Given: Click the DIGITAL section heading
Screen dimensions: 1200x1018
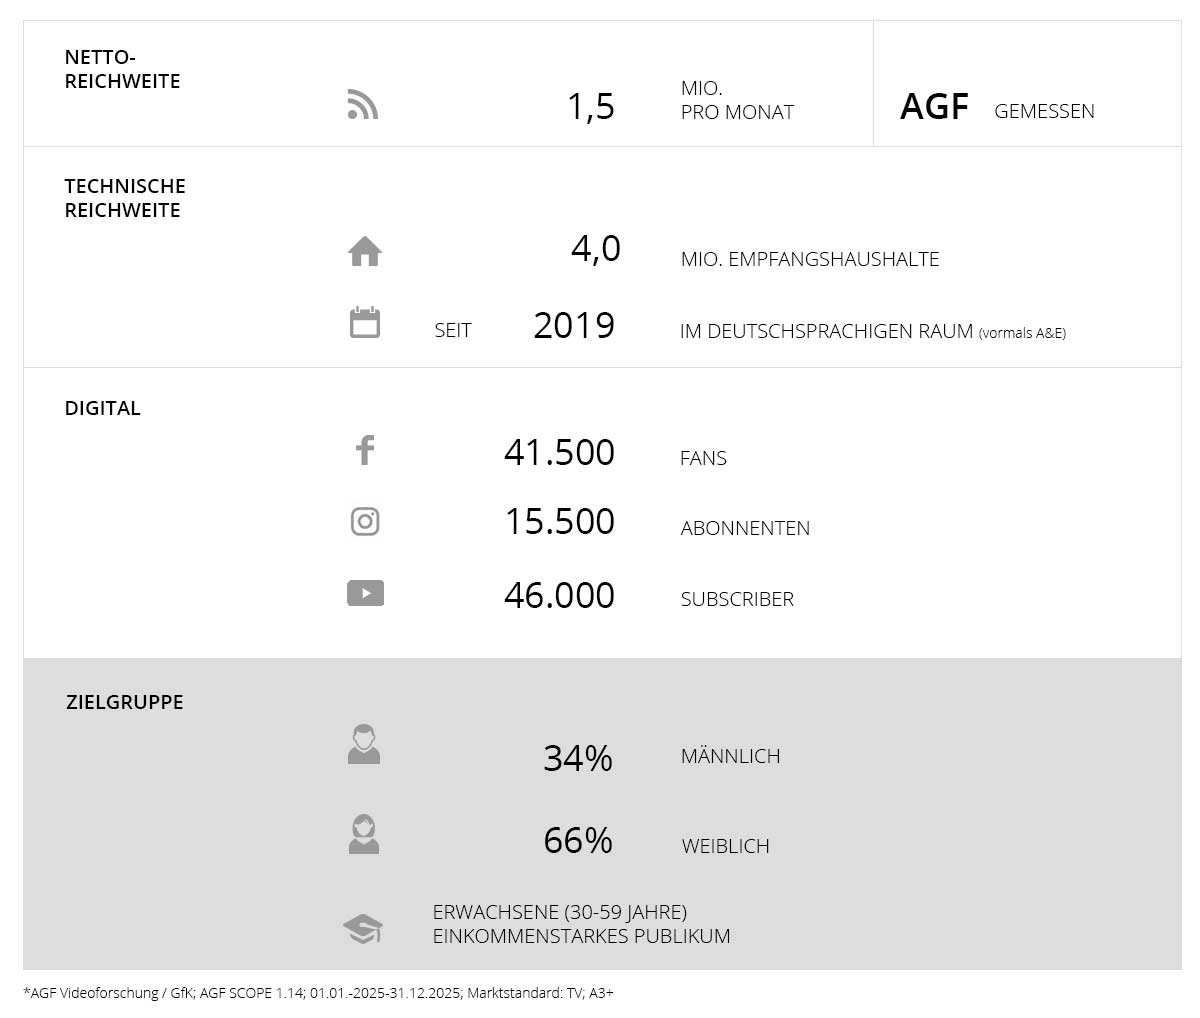Looking at the screenshot, I should coord(103,408).
